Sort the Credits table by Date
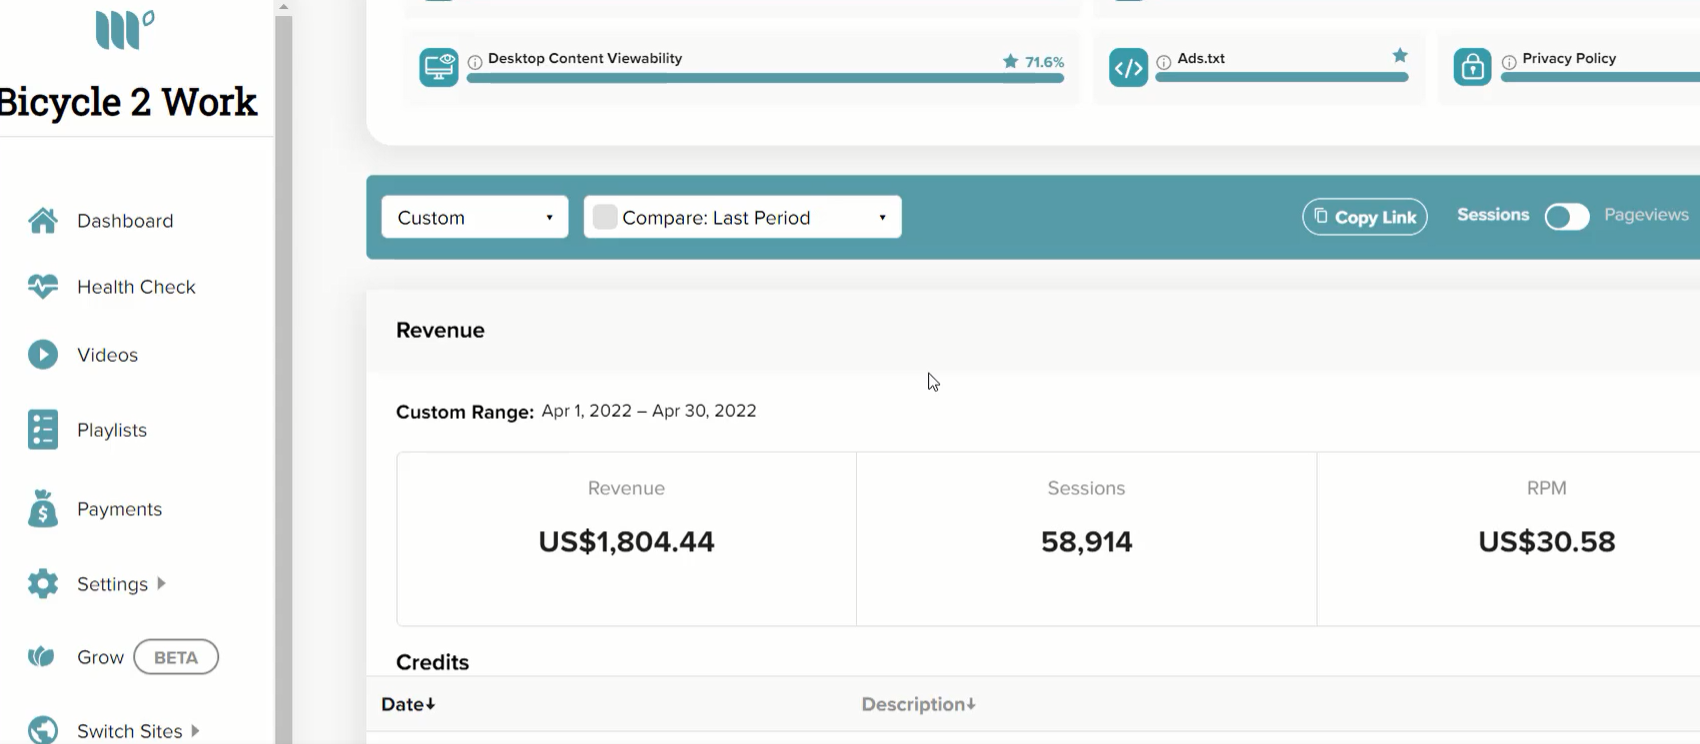The width and height of the screenshot is (1700, 744). click(x=408, y=704)
